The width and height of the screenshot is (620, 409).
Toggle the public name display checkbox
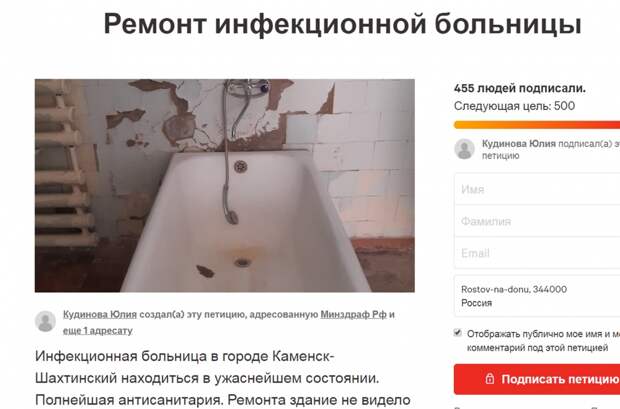457,333
